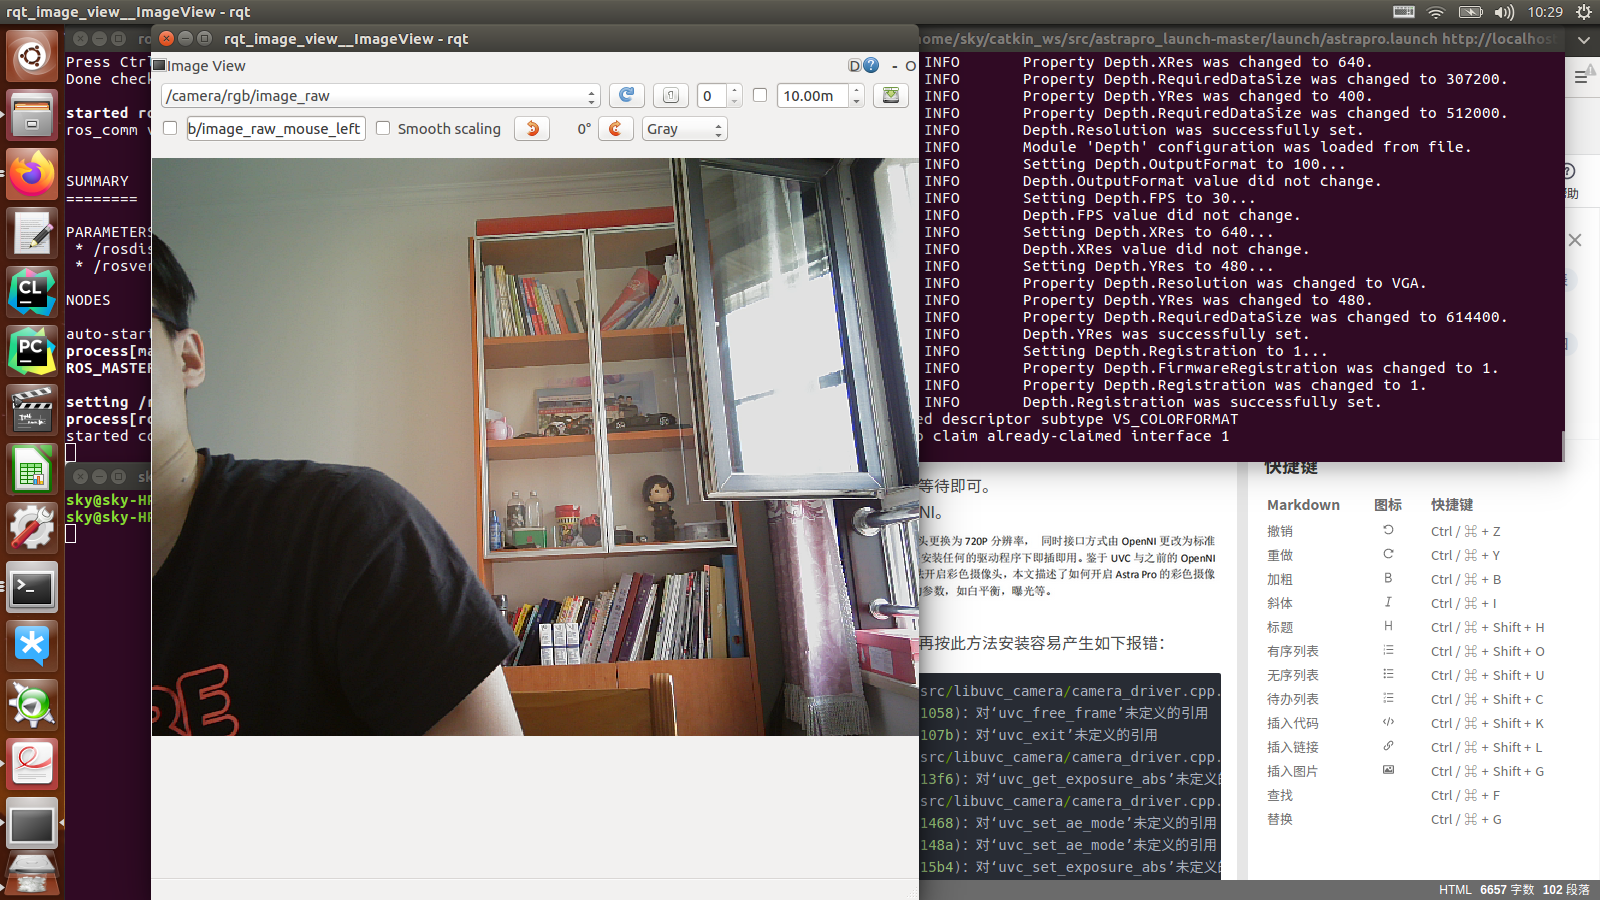The width and height of the screenshot is (1600, 900).
Task: Open Files manager from the launcher
Action: [x=32, y=115]
